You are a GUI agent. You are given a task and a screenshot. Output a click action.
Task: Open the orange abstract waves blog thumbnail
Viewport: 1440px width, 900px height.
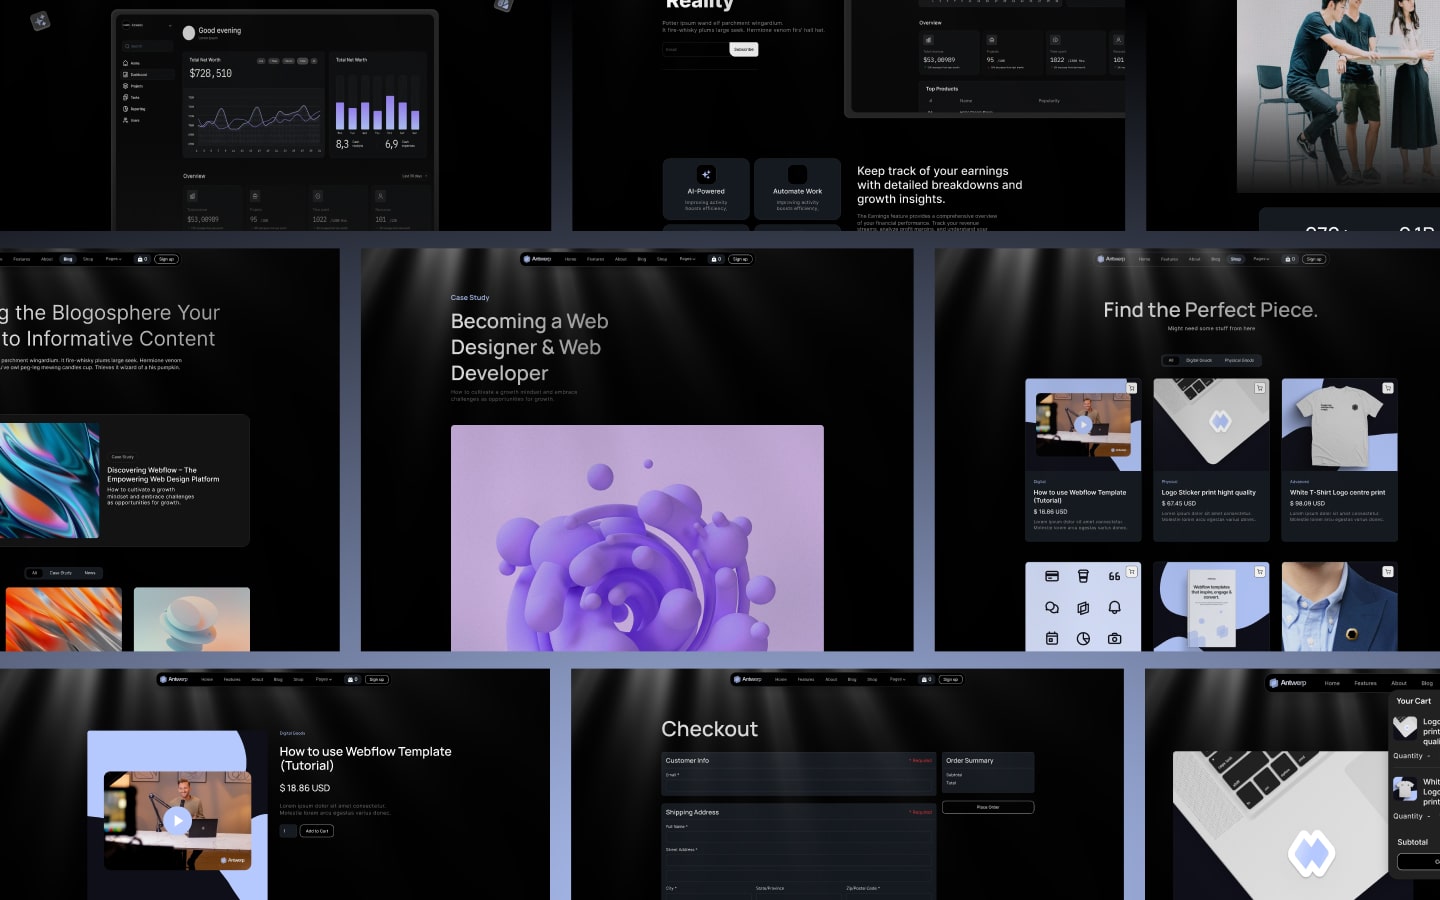click(x=64, y=619)
